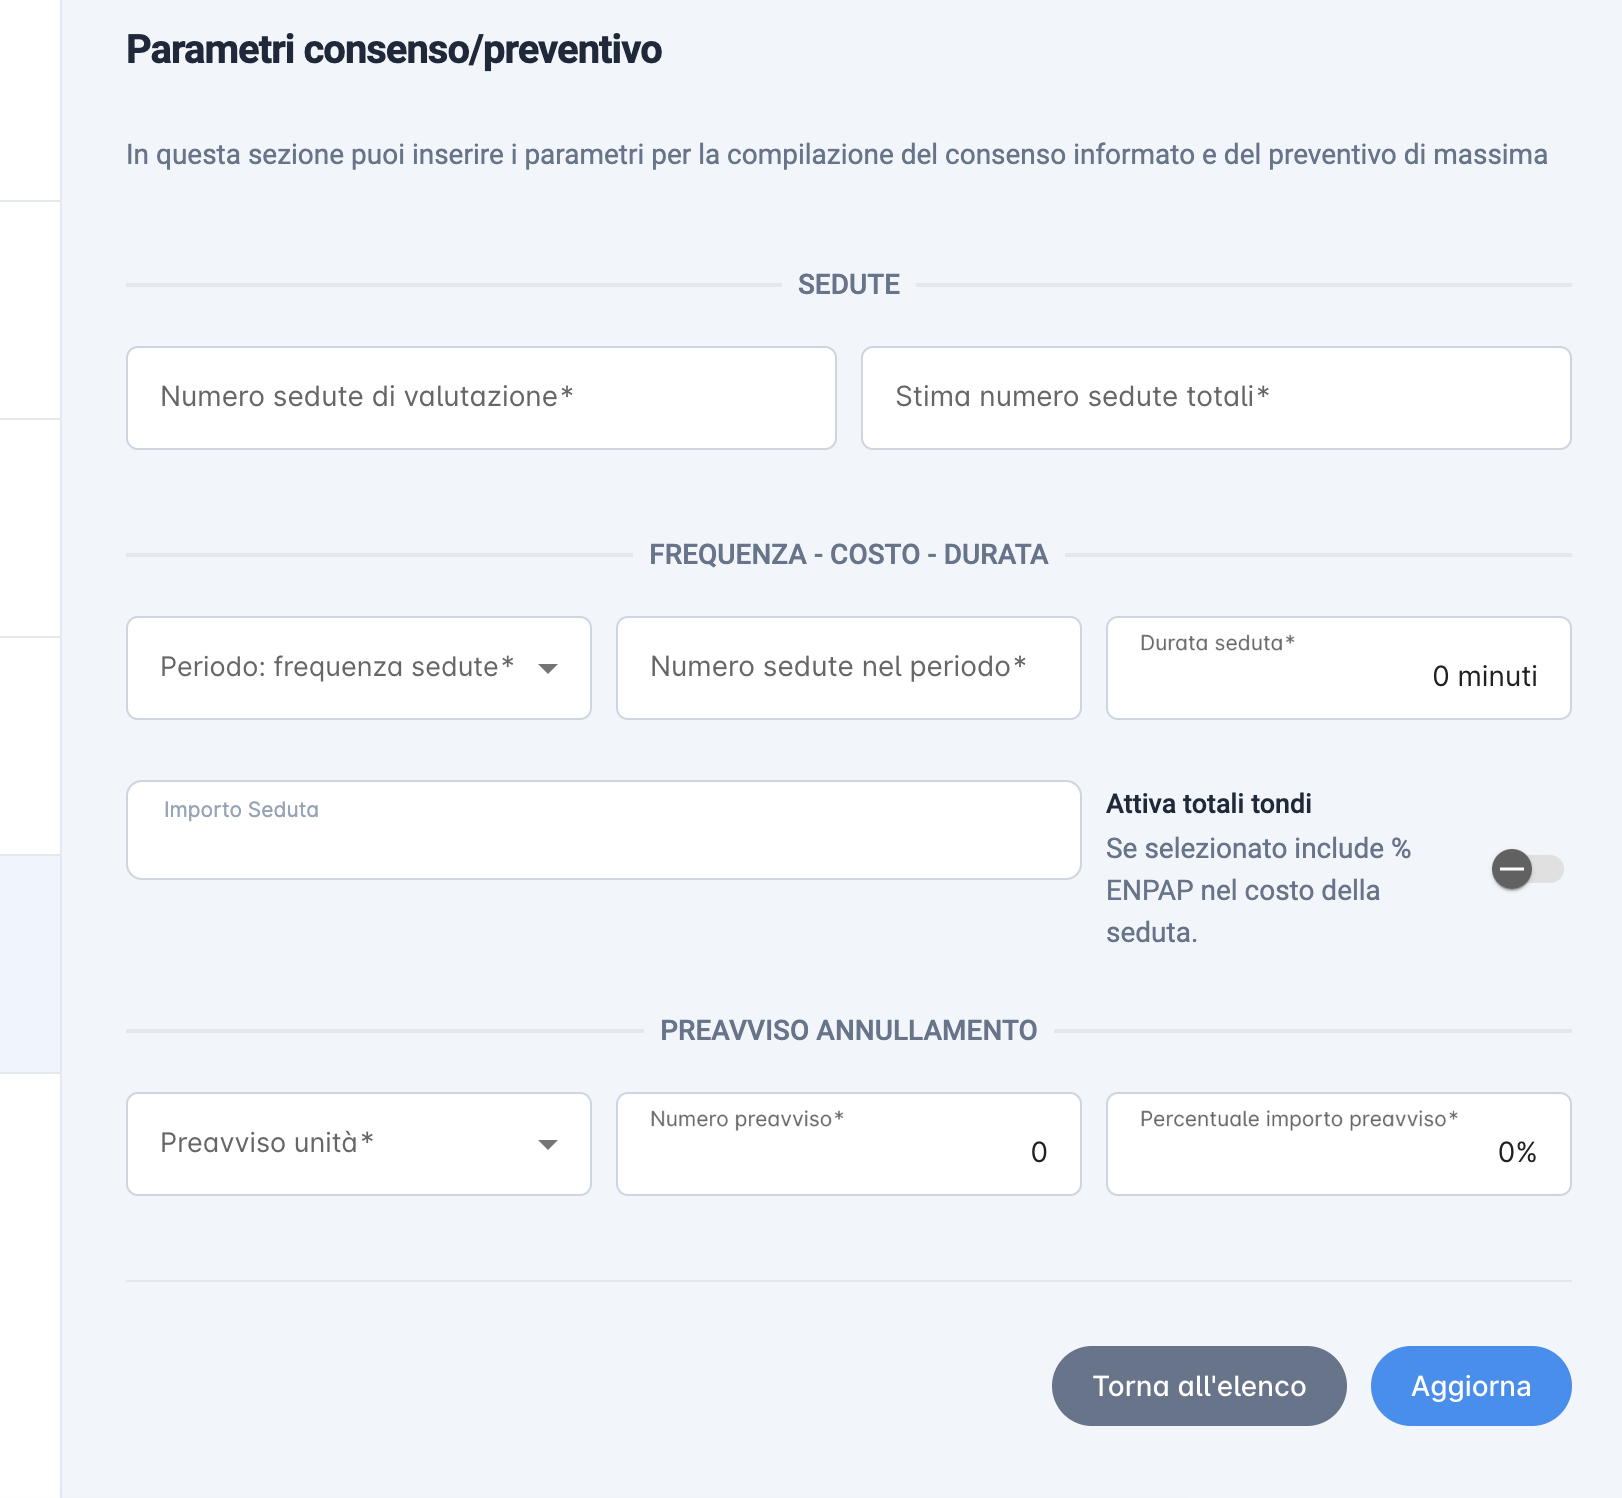The width and height of the screenshot is (1622, 1498).
Task: Click the SEDUTE section heading
Action: coord(849,285)
